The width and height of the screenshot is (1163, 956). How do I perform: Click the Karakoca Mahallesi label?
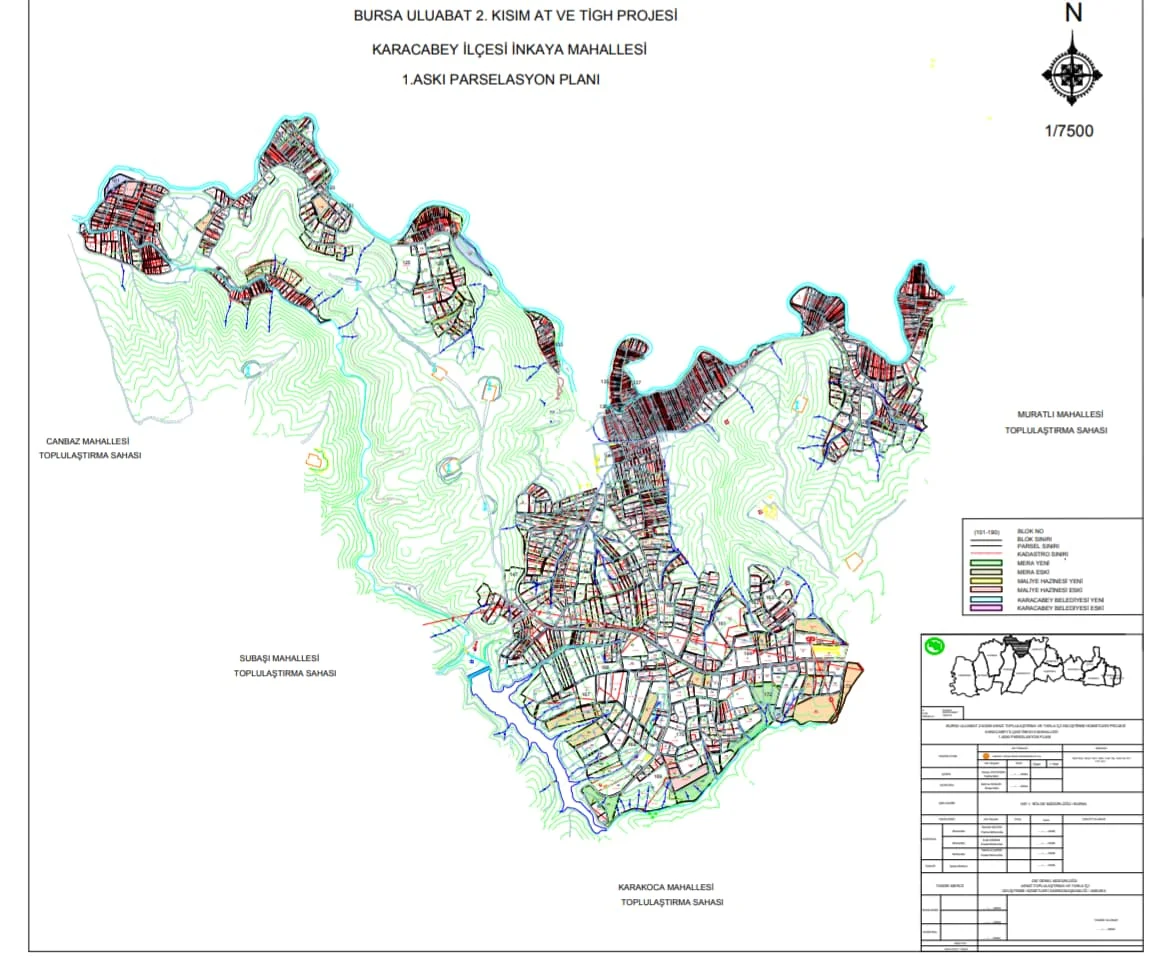click(664, 888)
